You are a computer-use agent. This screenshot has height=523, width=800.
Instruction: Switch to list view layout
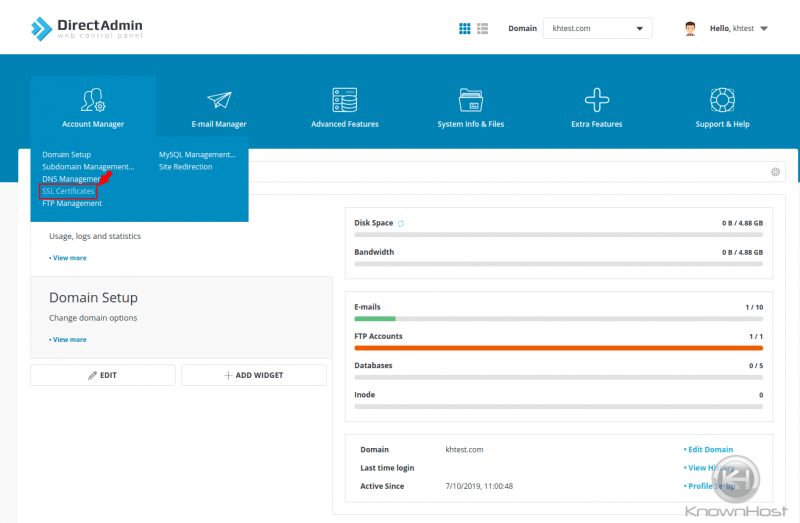(482, 29)
